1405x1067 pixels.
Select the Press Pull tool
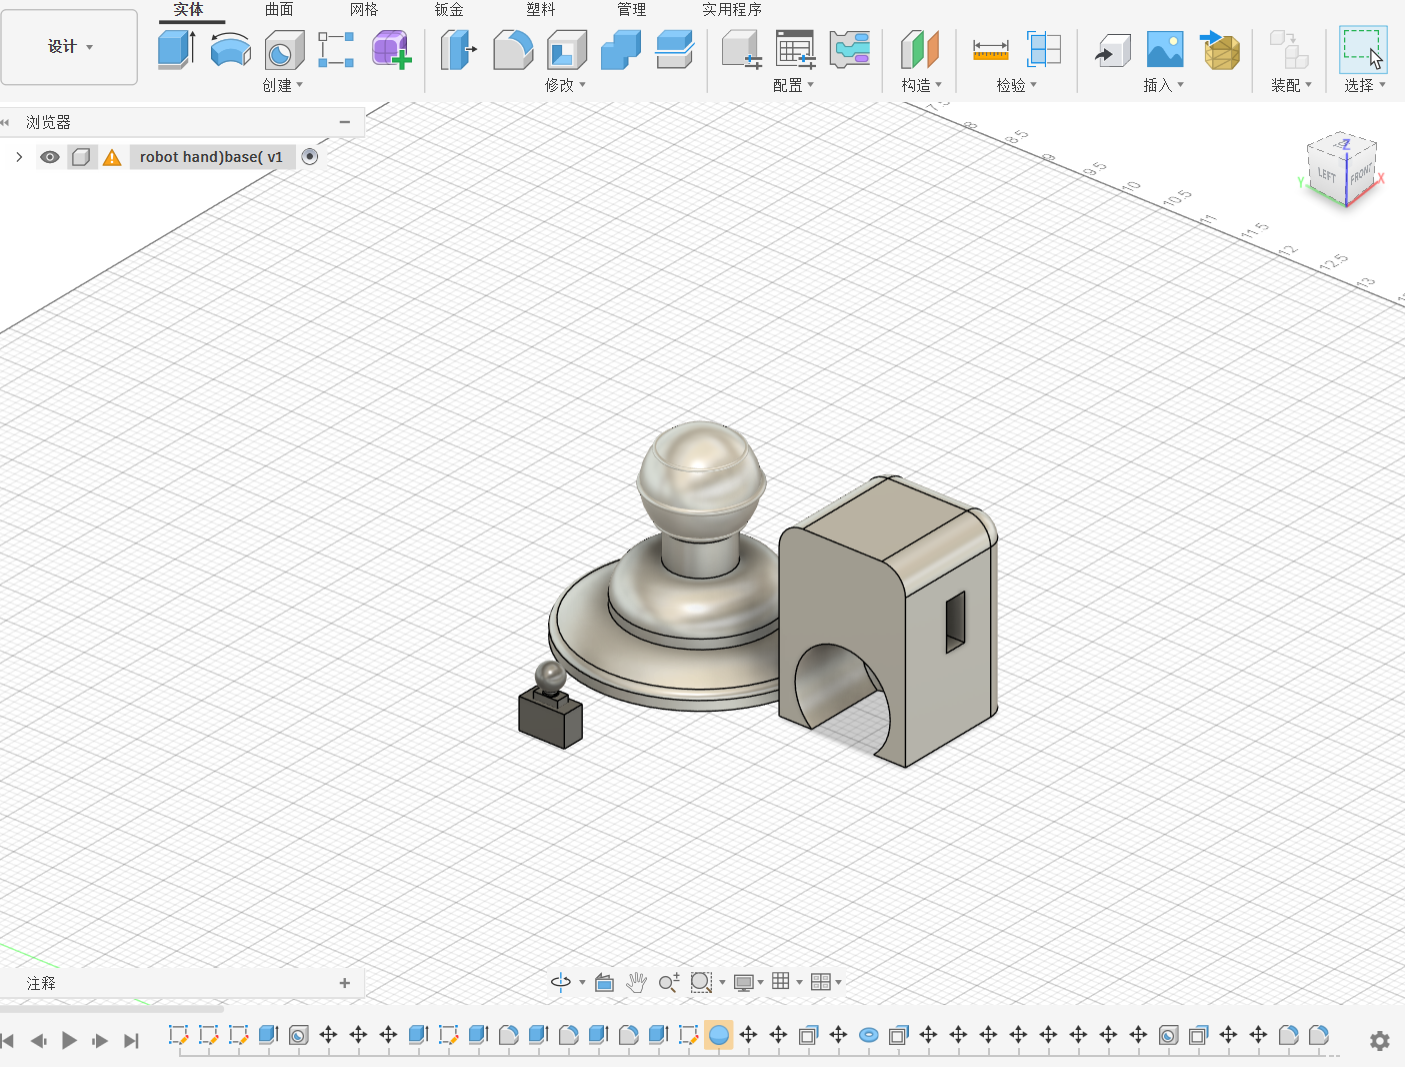click(459, 49)
